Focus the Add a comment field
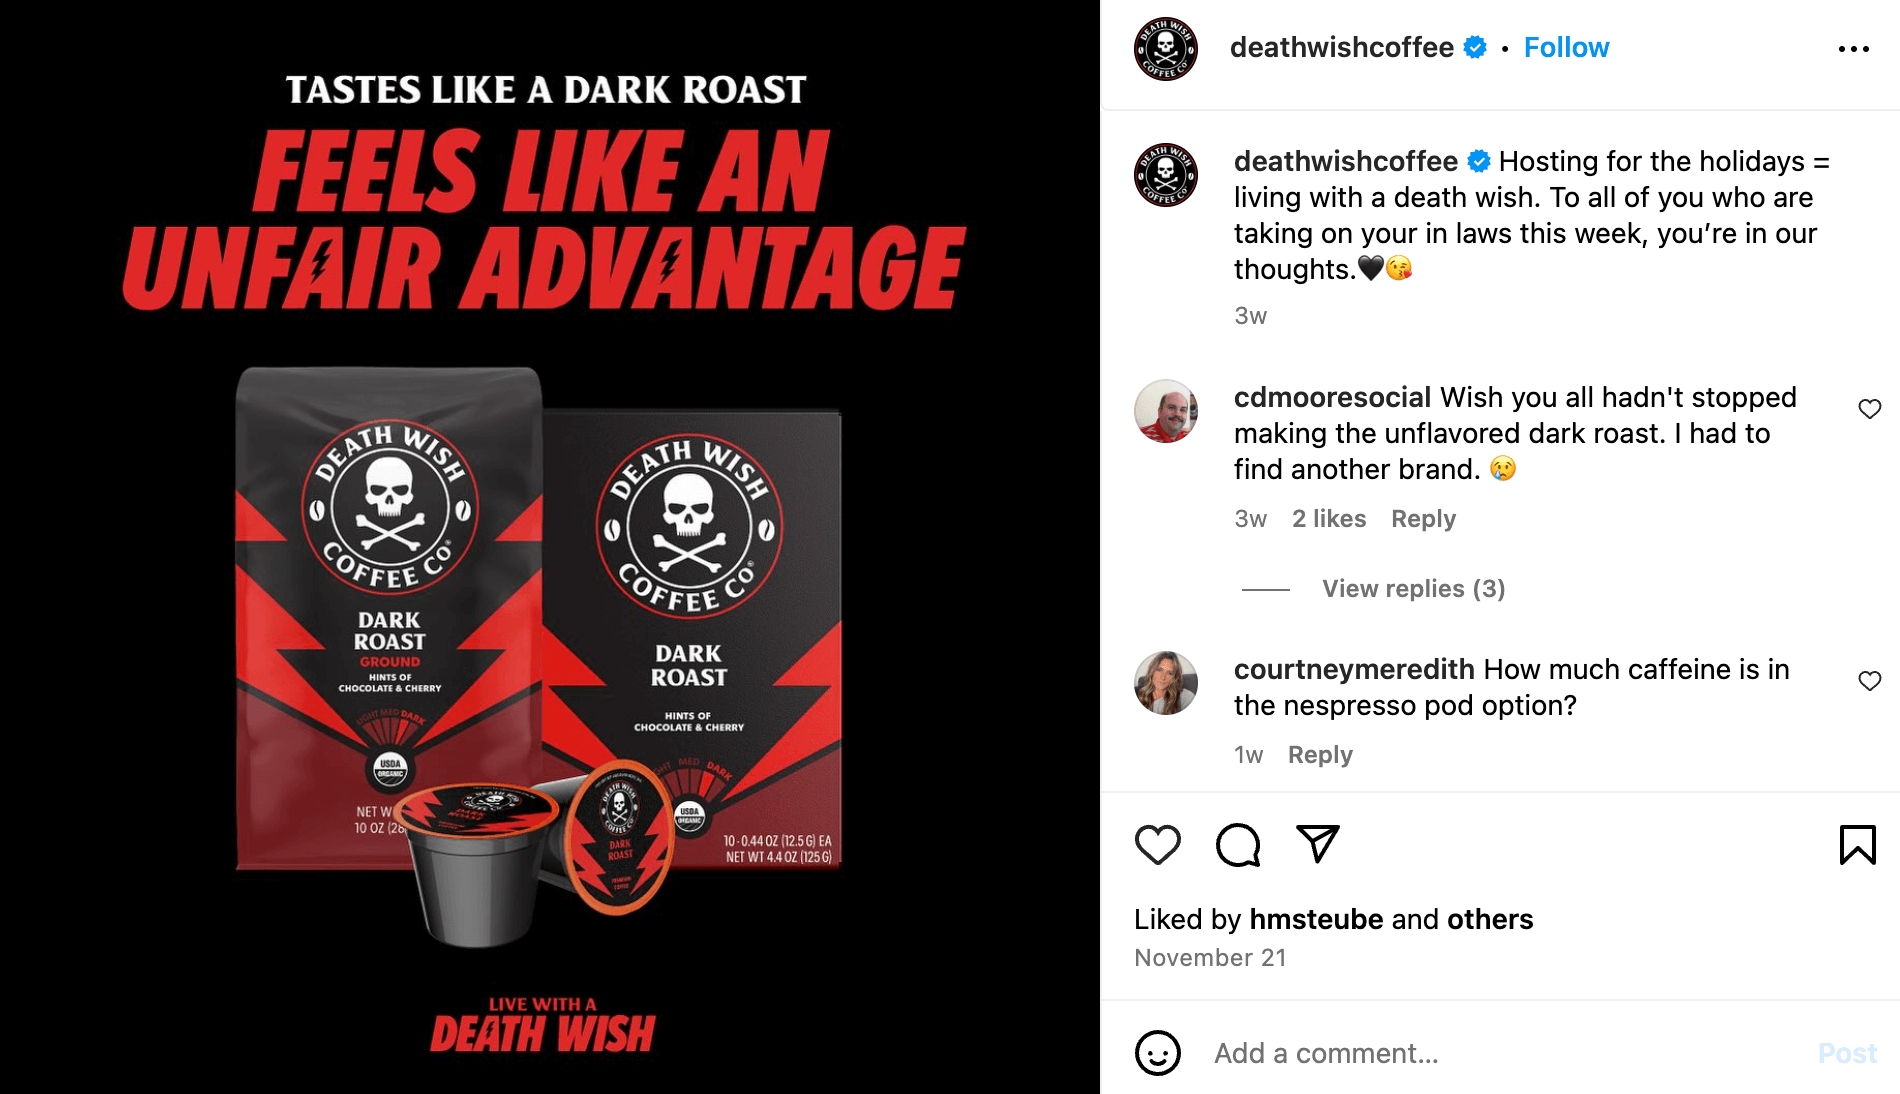 point(1500,1053)
